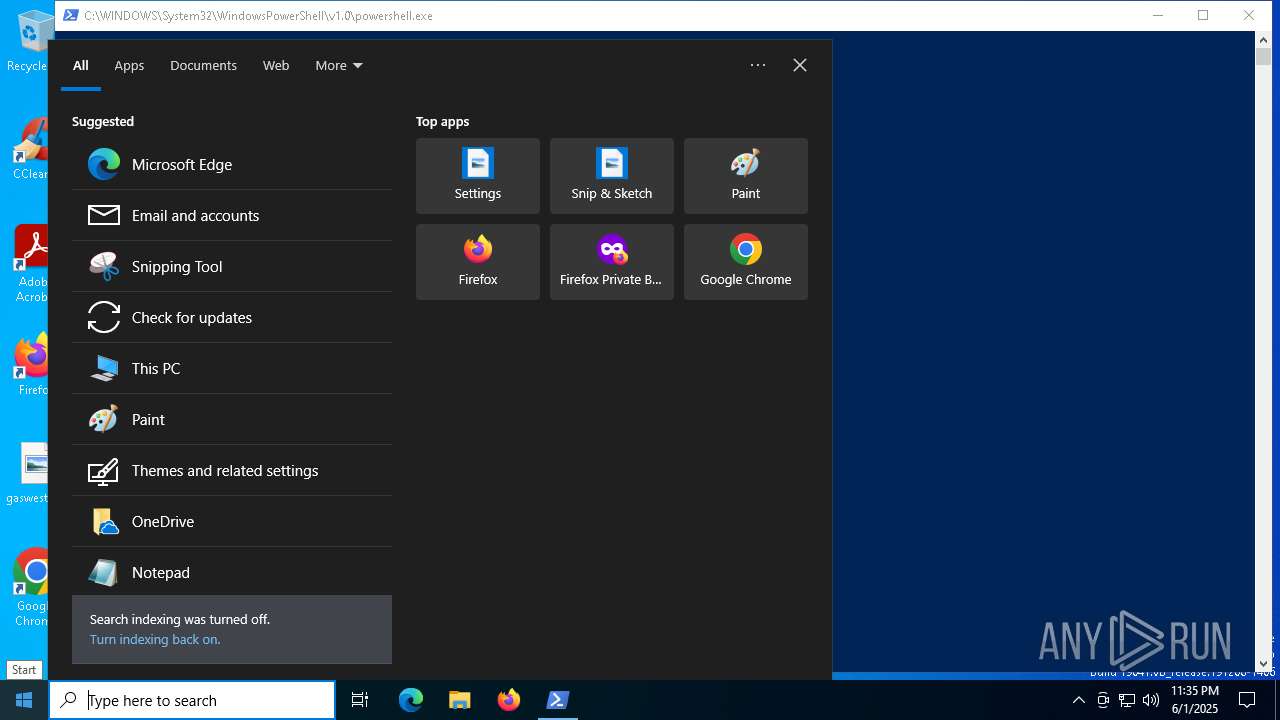The height and width of the screenshot is (720, 1280).
Task: Open network status tray icon
Action: click(1127, 700)
